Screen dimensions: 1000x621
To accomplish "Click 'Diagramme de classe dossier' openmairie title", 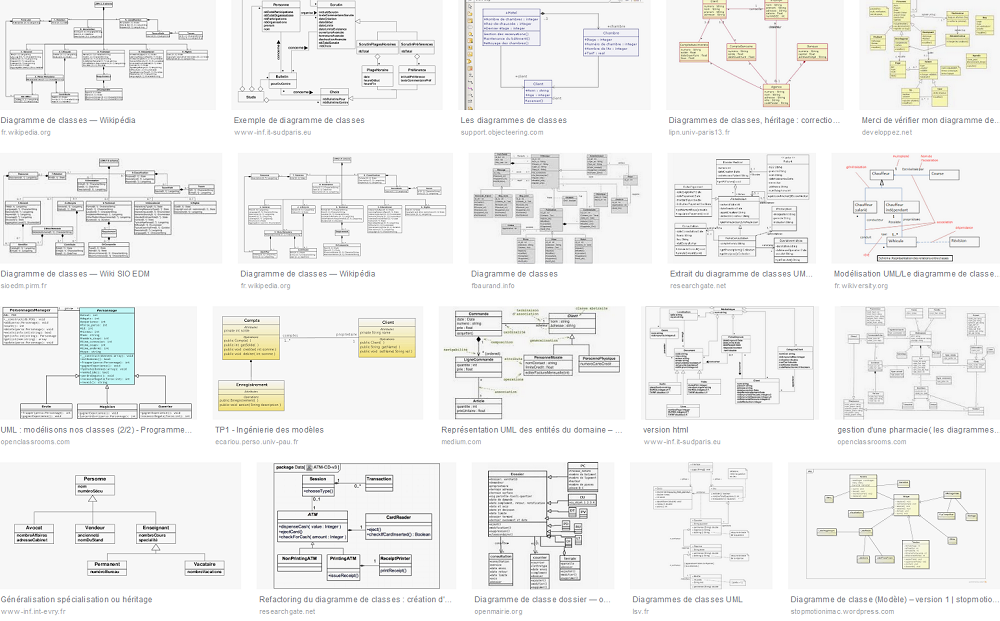I will (542, 599).
